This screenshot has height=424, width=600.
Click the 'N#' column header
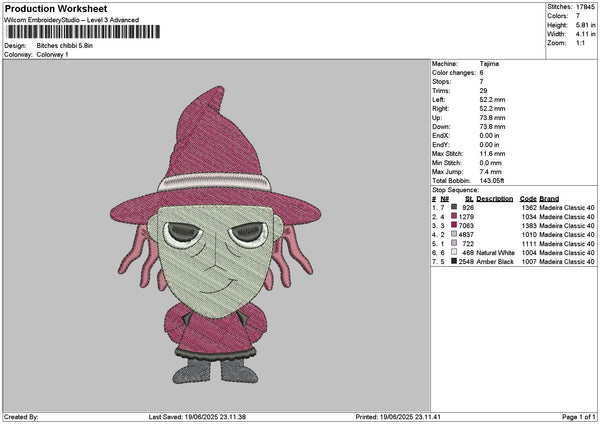[x=444, y=199]
